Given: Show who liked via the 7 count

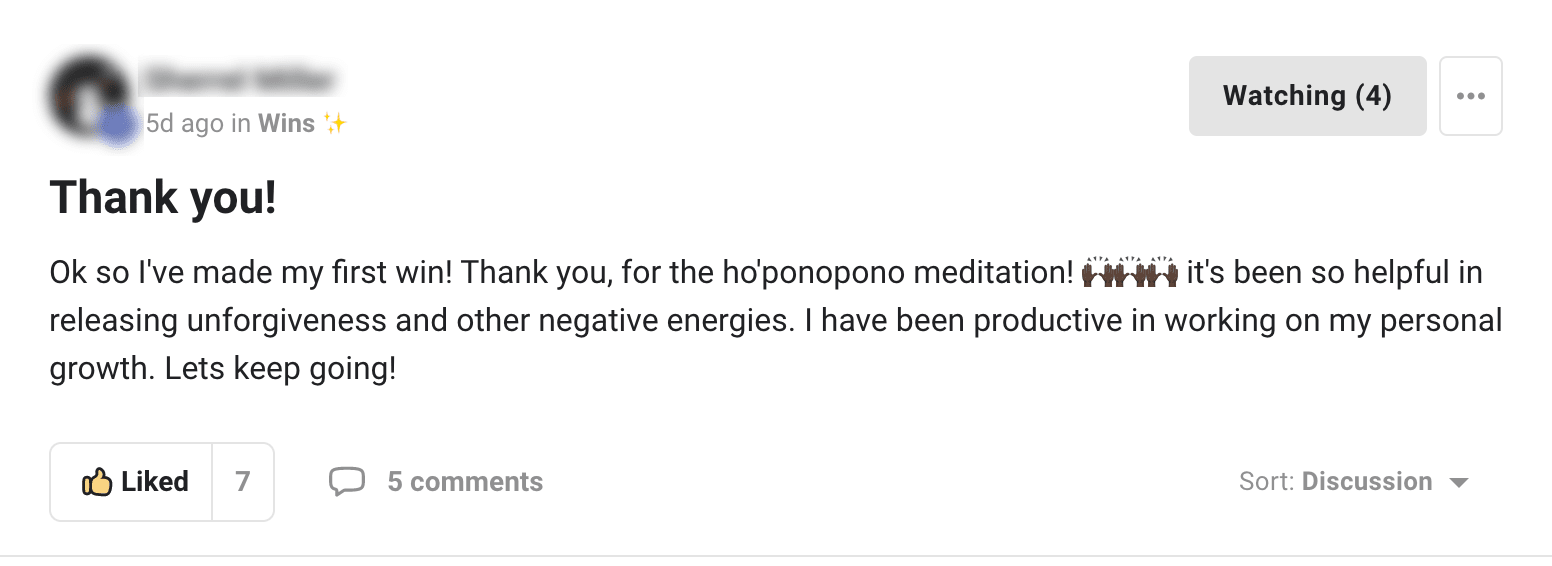Looking at the screenshot, I should point(243,482).
